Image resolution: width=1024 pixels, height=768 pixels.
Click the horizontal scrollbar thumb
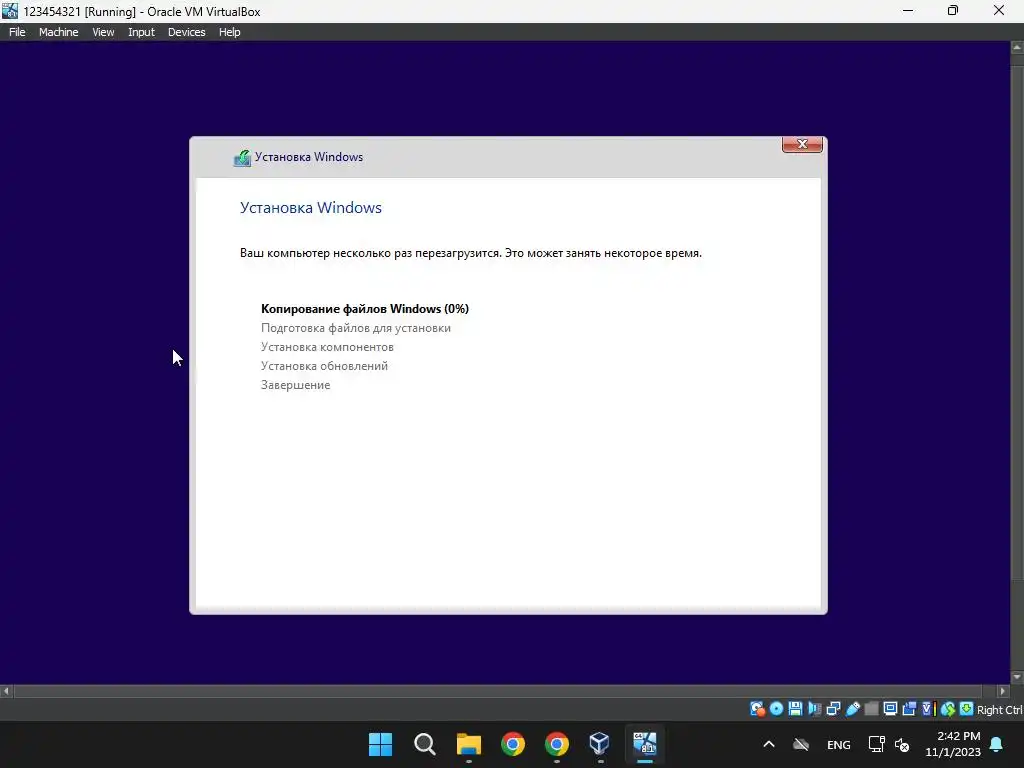pyautogui.click(x=498, y=690)
